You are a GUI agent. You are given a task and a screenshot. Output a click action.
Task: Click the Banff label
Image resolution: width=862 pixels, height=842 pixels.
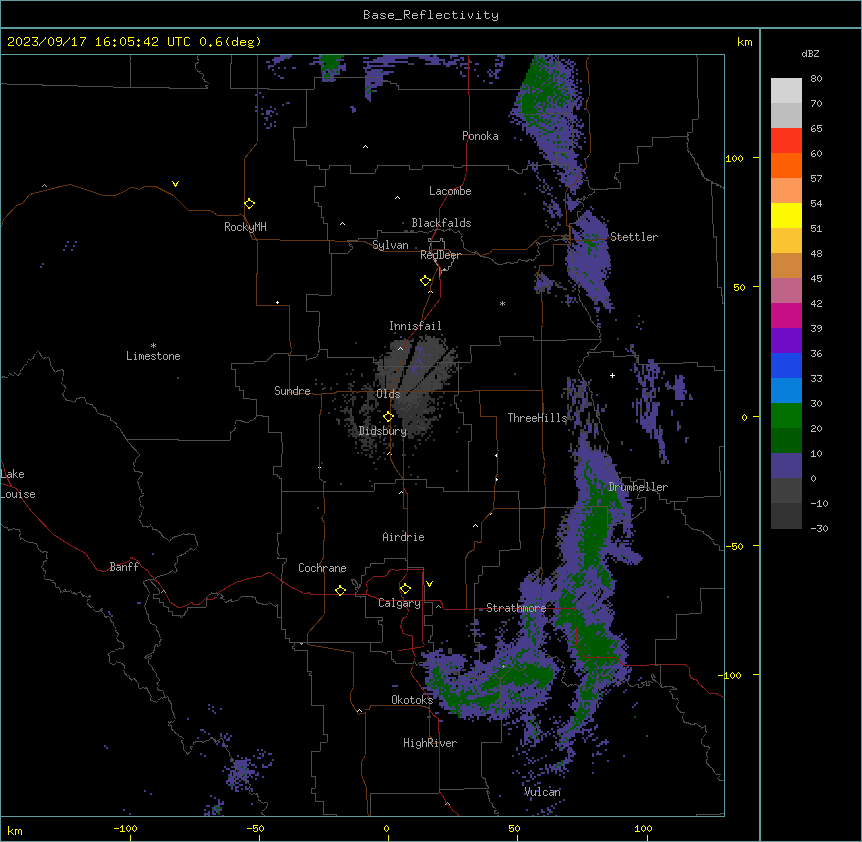tap(124, 567)
